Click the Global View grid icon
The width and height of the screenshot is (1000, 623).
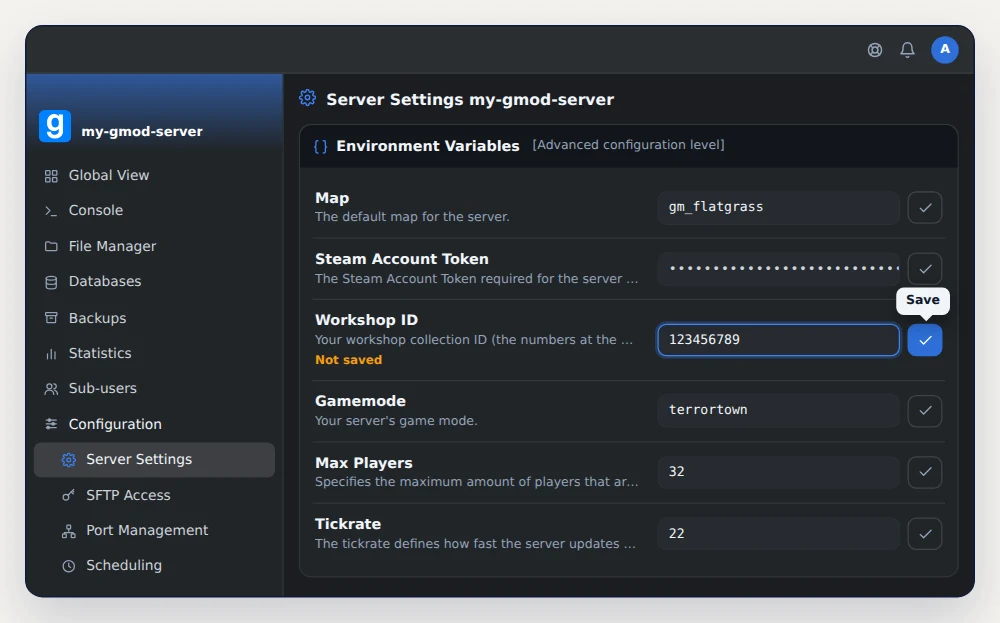pos(51,176)
